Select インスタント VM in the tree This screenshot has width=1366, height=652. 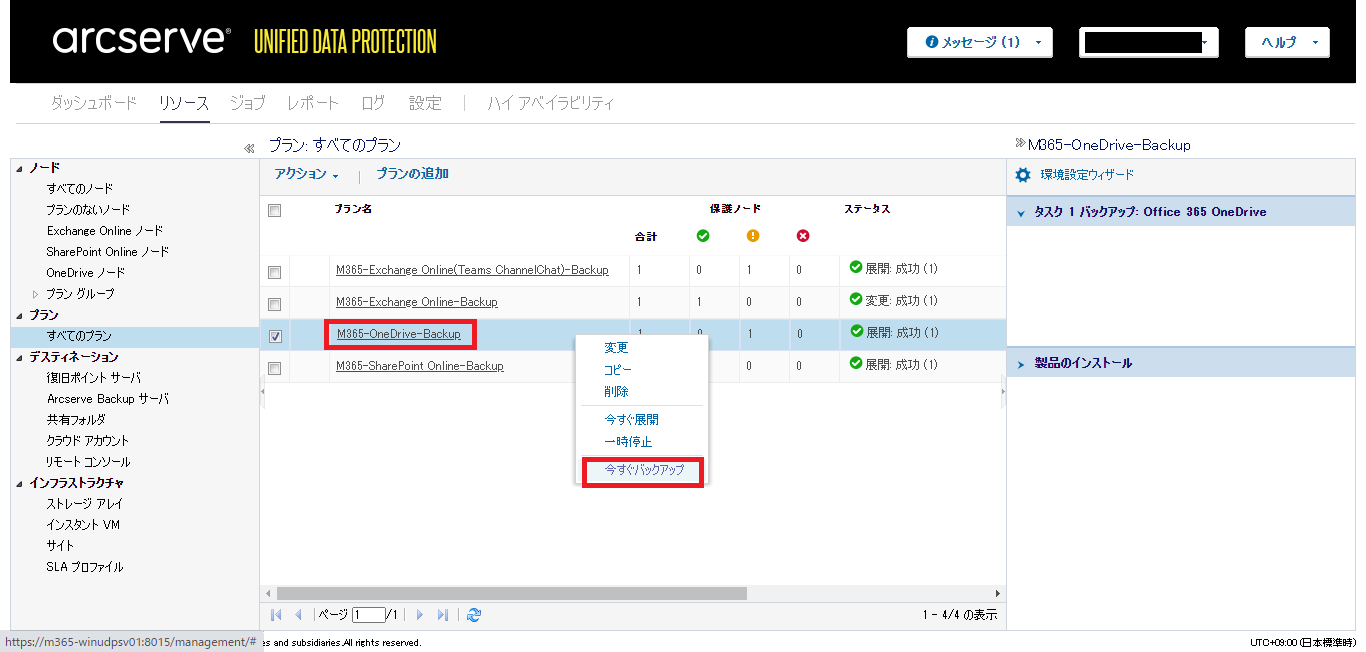pos(83,525)
